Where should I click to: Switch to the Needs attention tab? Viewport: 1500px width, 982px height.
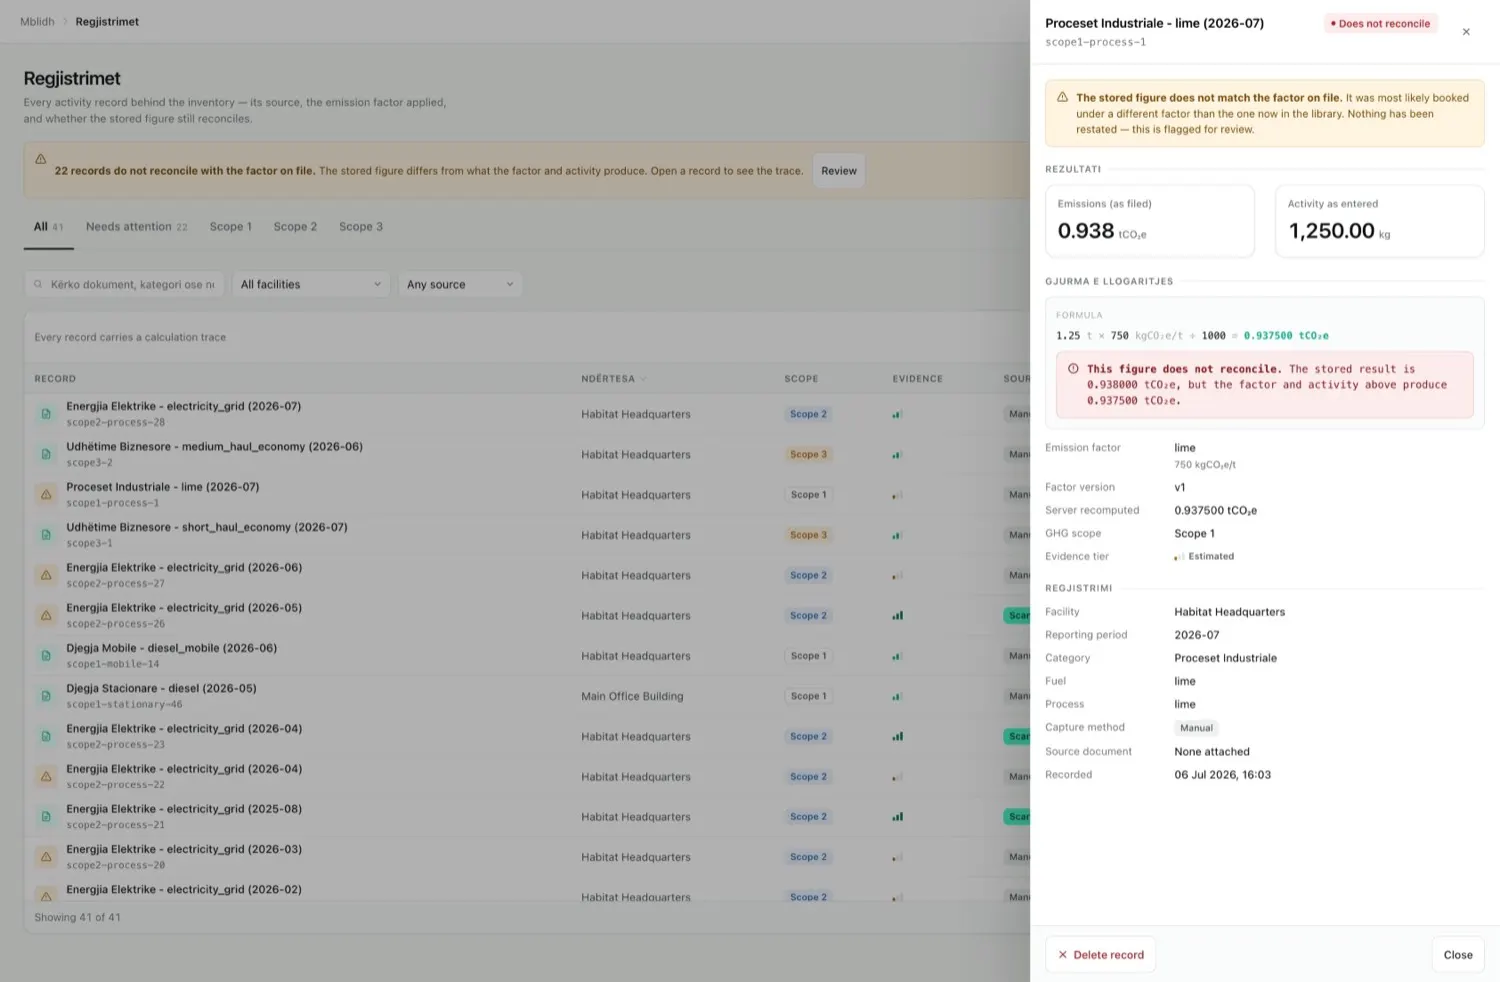pos(137,227)
